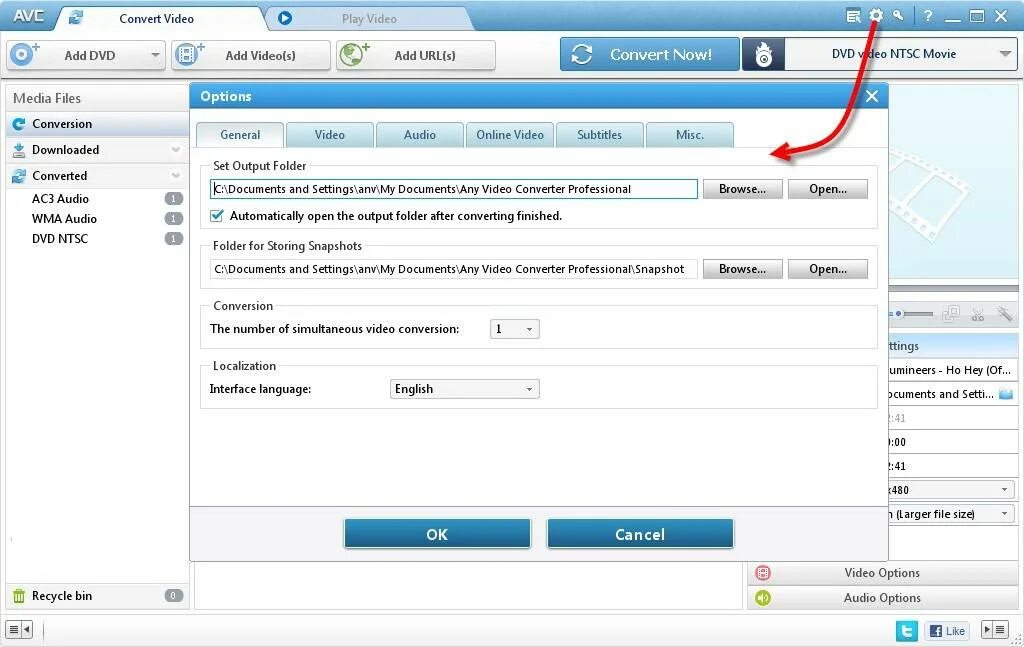1024x647 pixels.
Task: Click Open for the output folder
Action: pyautogui.click(x=828, y=189)
